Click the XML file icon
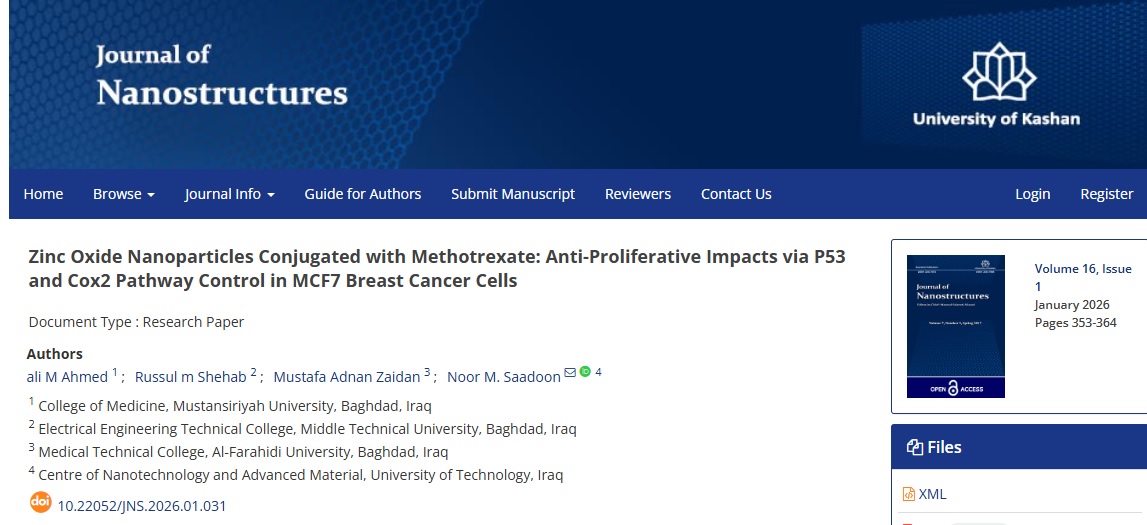 [909, 494]
